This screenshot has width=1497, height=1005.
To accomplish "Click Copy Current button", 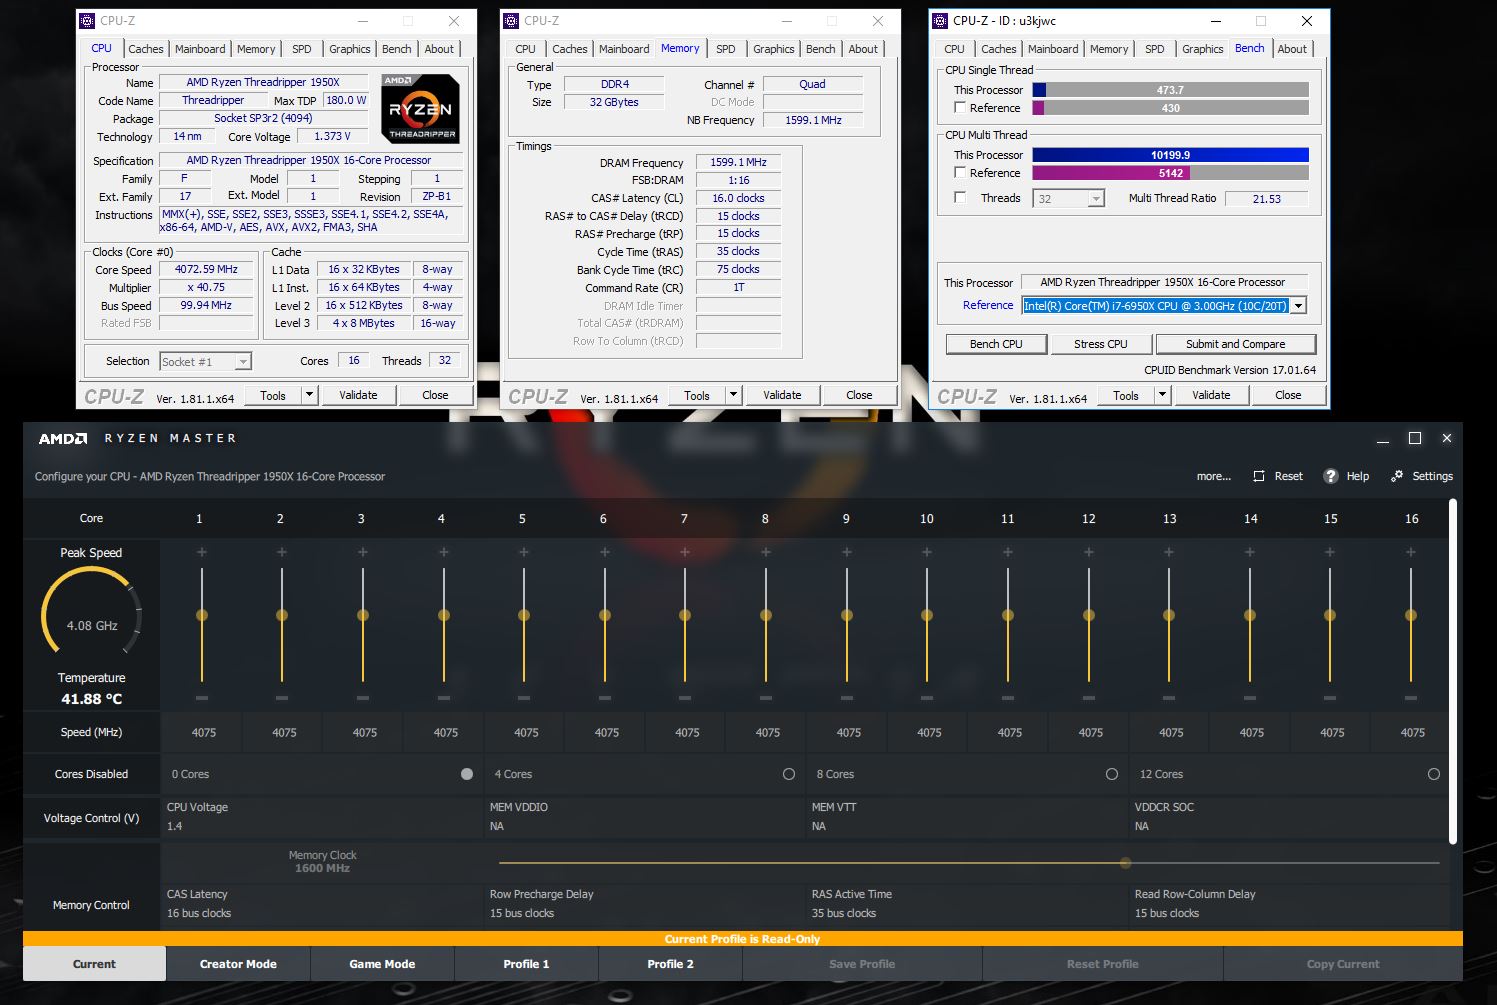I will [x=1343, y=964].
